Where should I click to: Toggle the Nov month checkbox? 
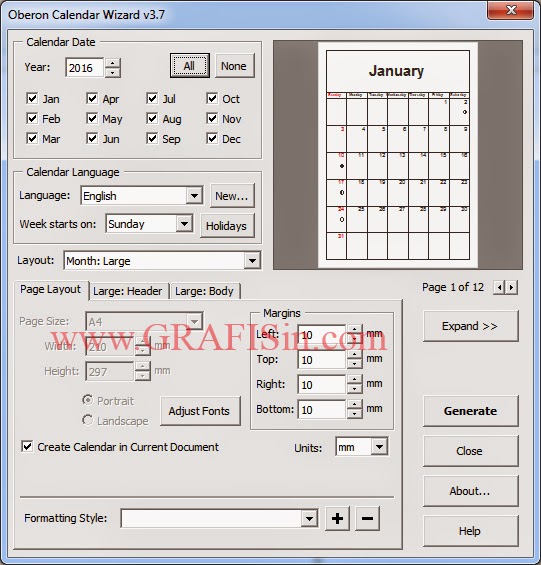(212, 118)
